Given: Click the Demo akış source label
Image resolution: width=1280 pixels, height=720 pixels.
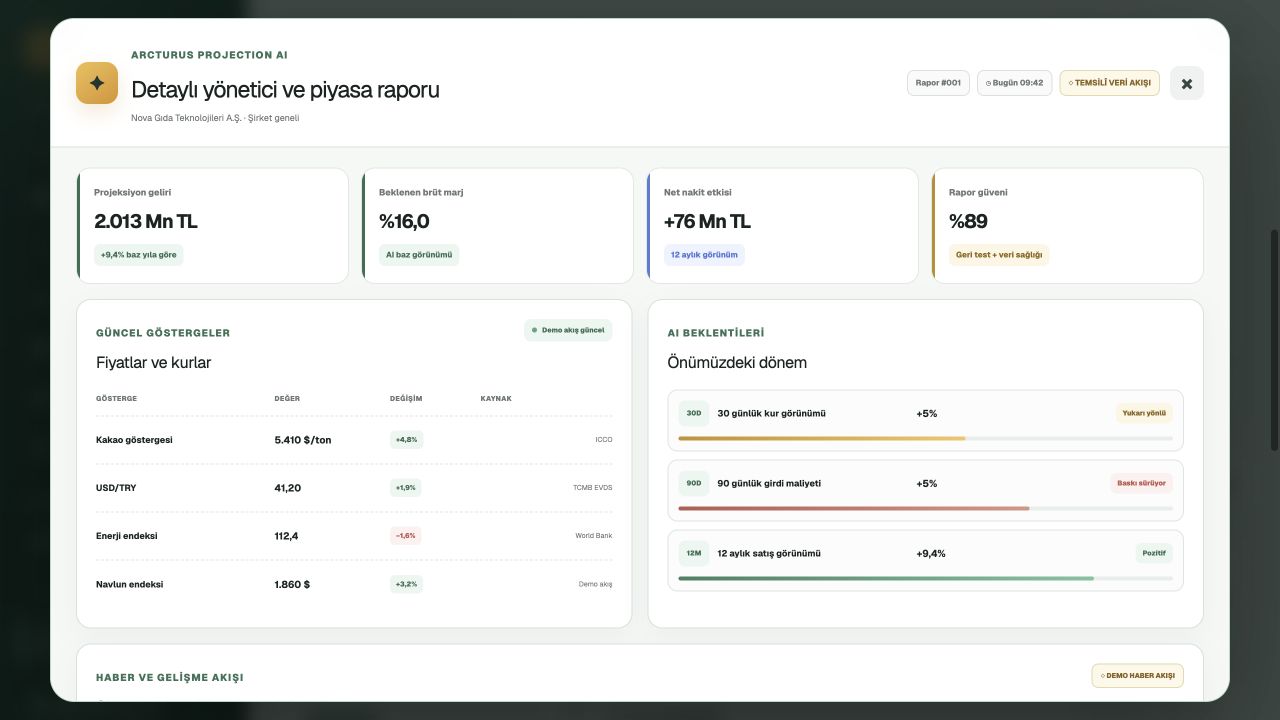Looking at the screenshot, I should point(595,584).
